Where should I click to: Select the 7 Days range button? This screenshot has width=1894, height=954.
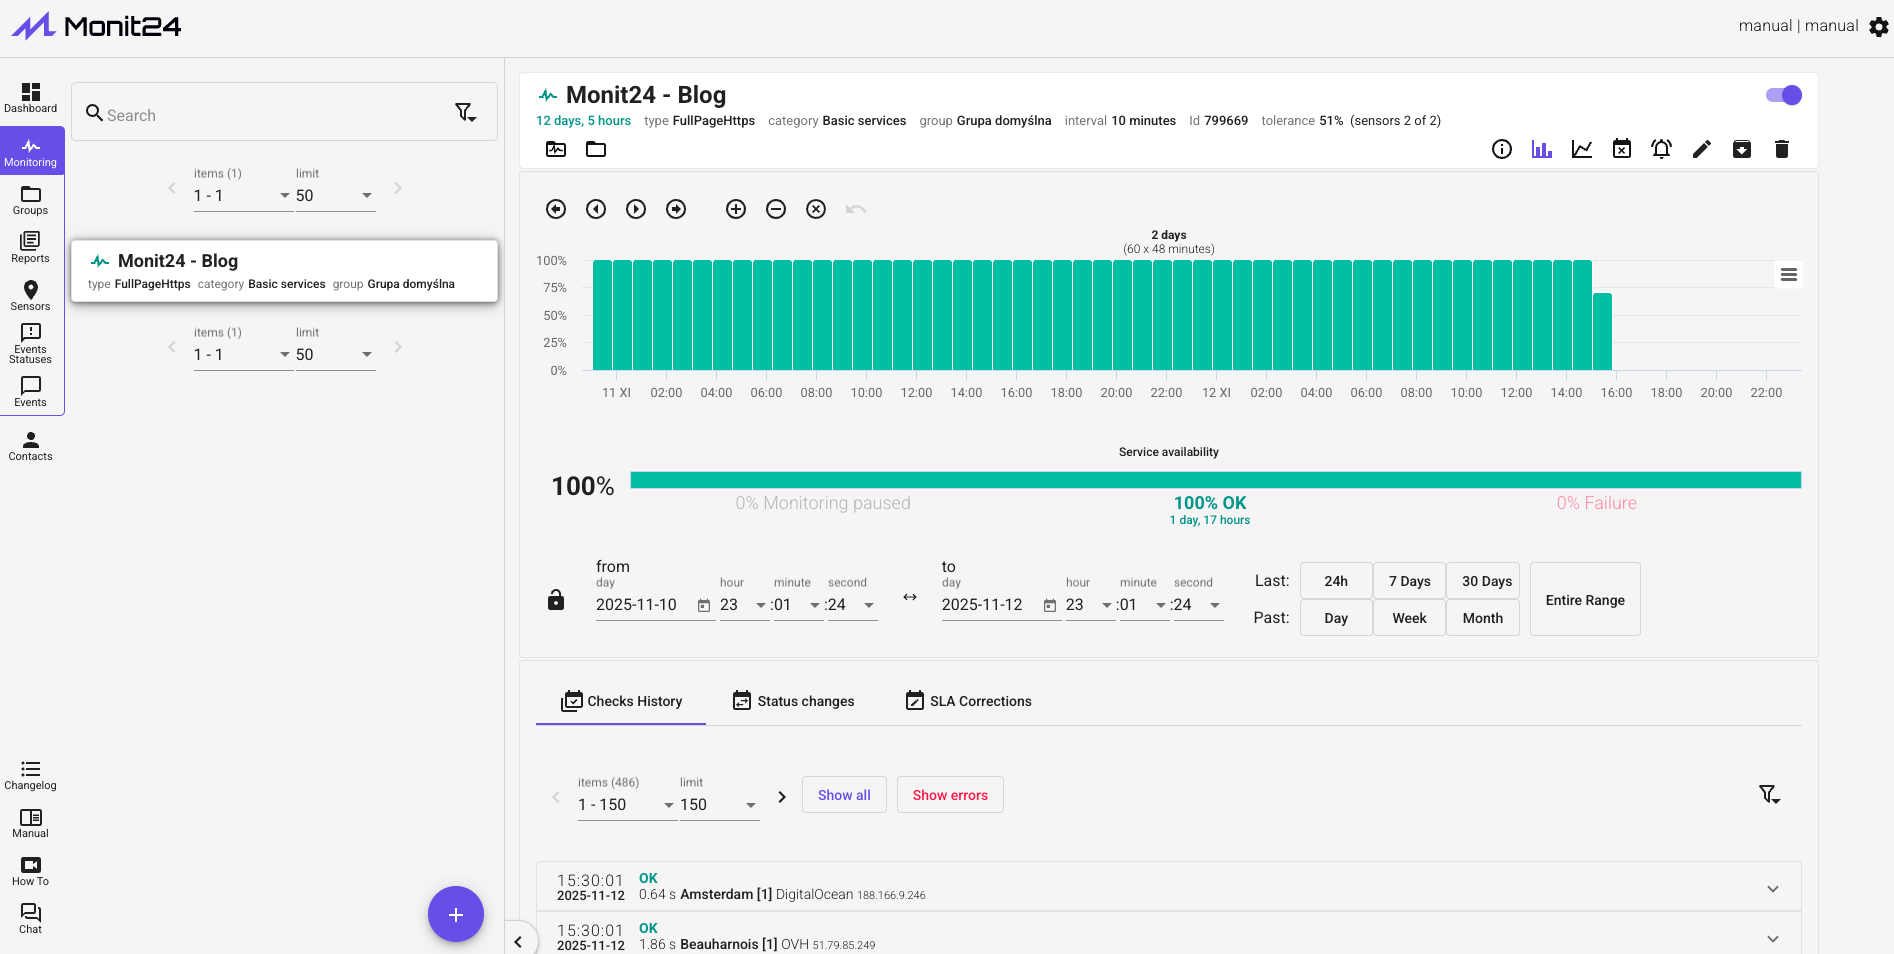point(1409,581)
